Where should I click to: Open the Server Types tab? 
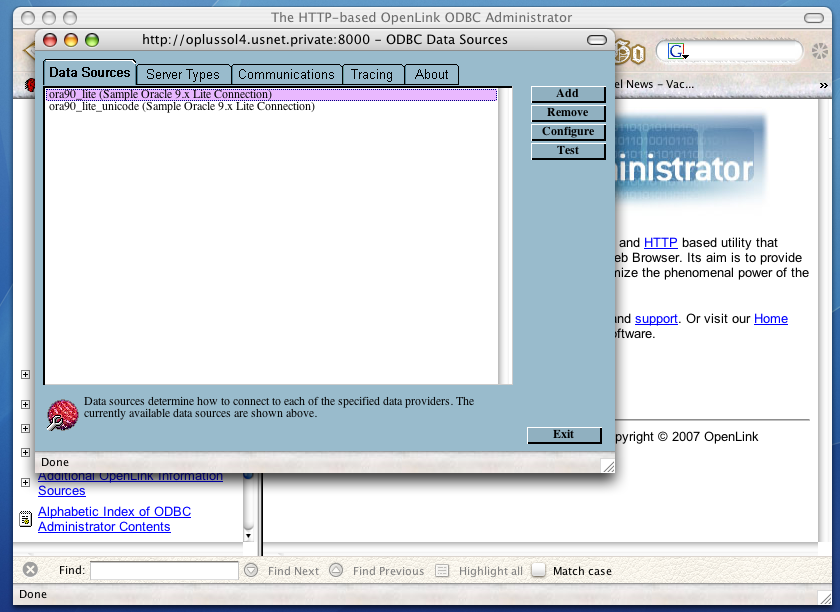[183, 74]
